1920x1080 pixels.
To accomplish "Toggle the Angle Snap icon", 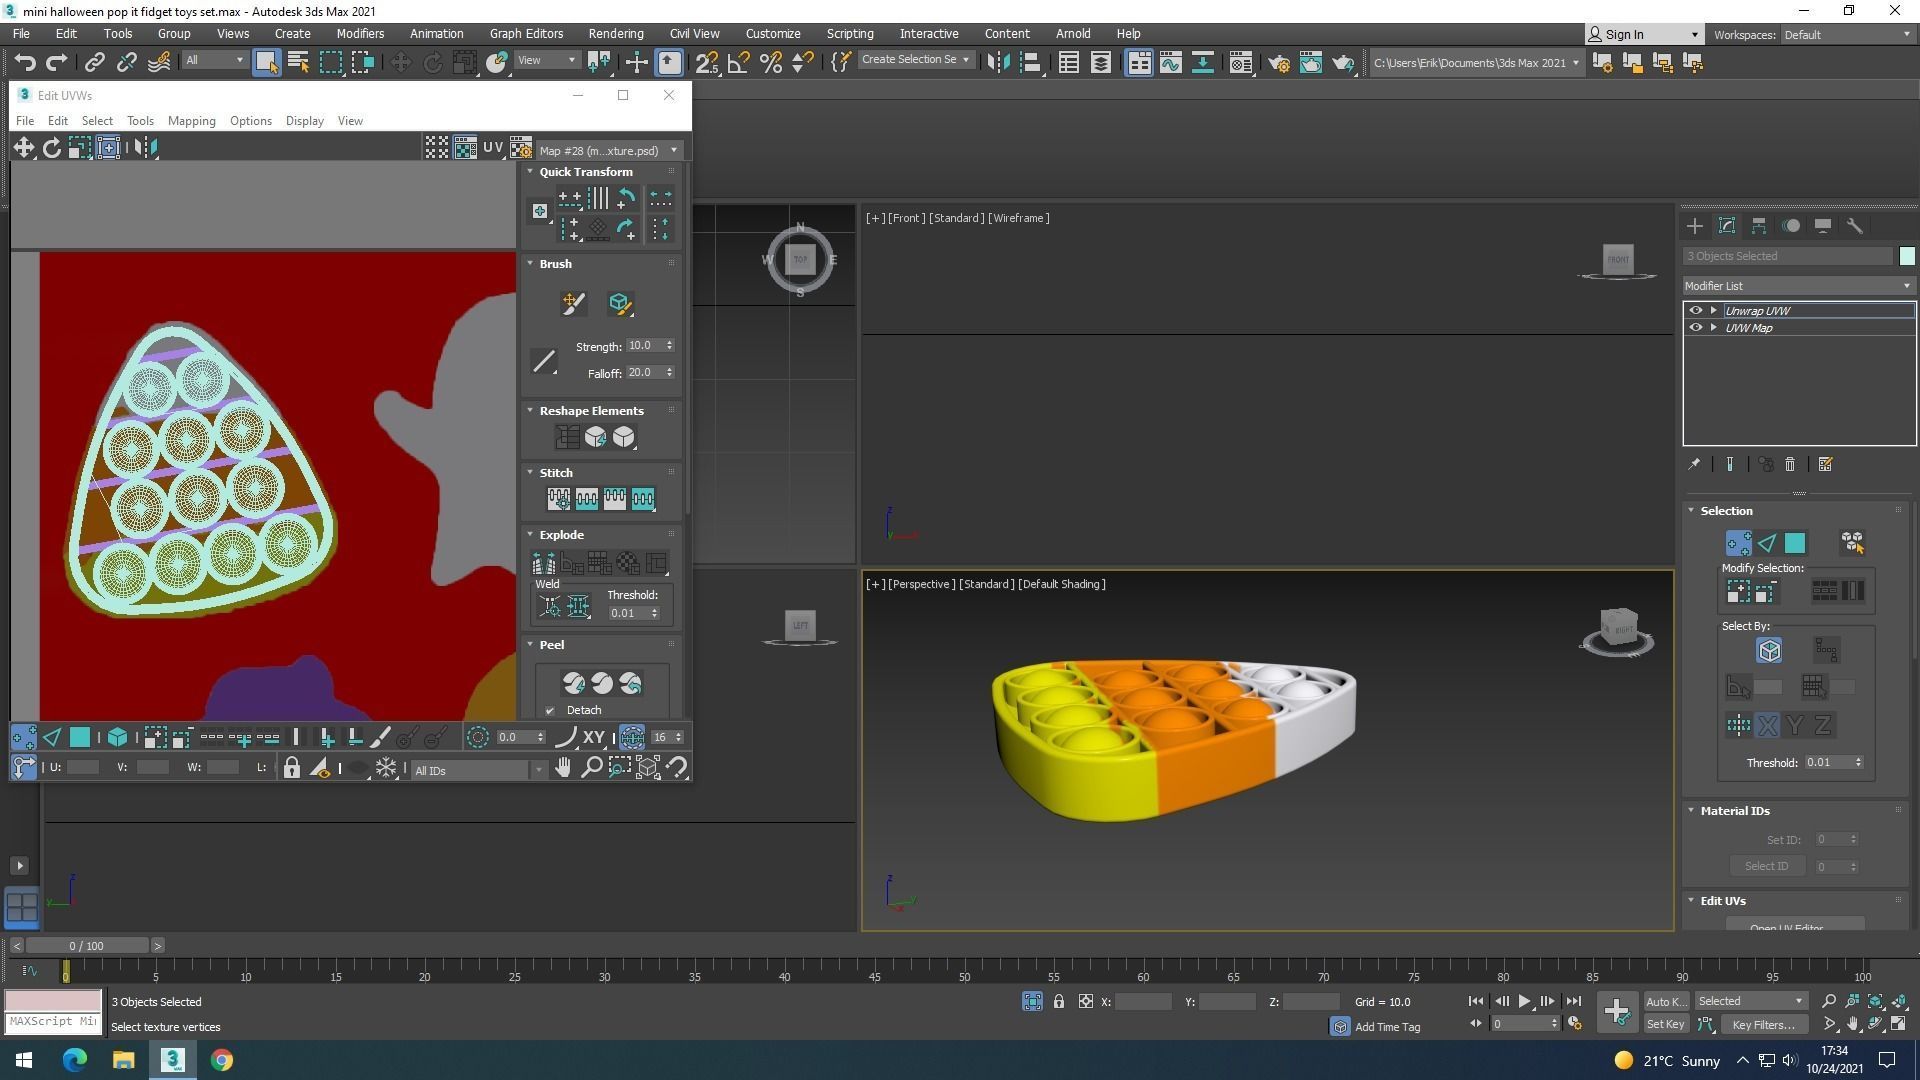I will tap(739, 62).
